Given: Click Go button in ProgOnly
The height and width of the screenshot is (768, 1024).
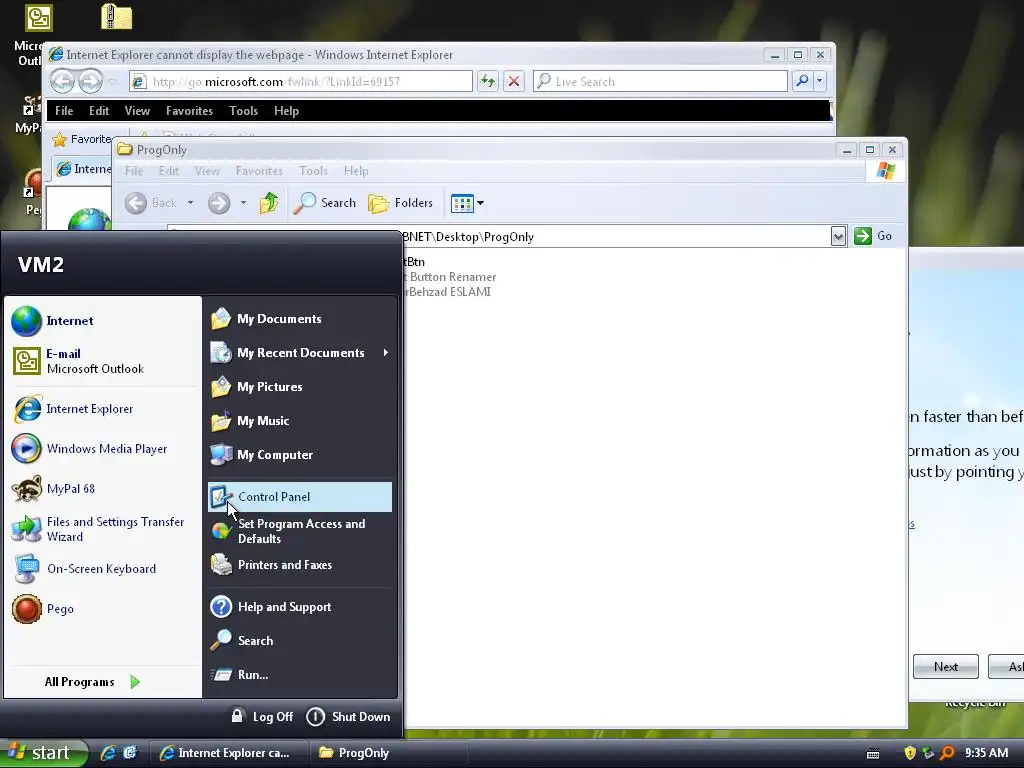Looking at the screenshot, I should click(x=873, y=236).
